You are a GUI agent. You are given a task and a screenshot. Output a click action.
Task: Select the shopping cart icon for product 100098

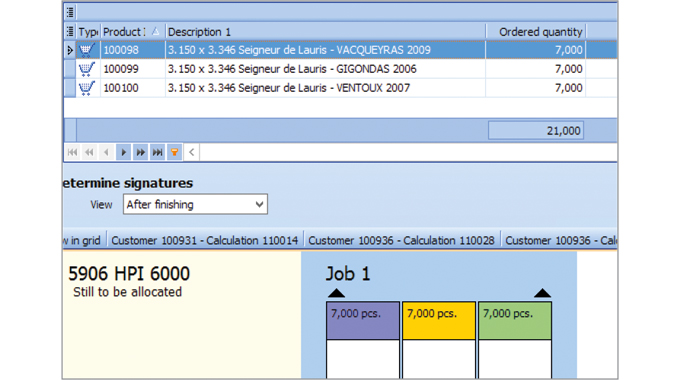pyautogui.click(x=87, y=50)
